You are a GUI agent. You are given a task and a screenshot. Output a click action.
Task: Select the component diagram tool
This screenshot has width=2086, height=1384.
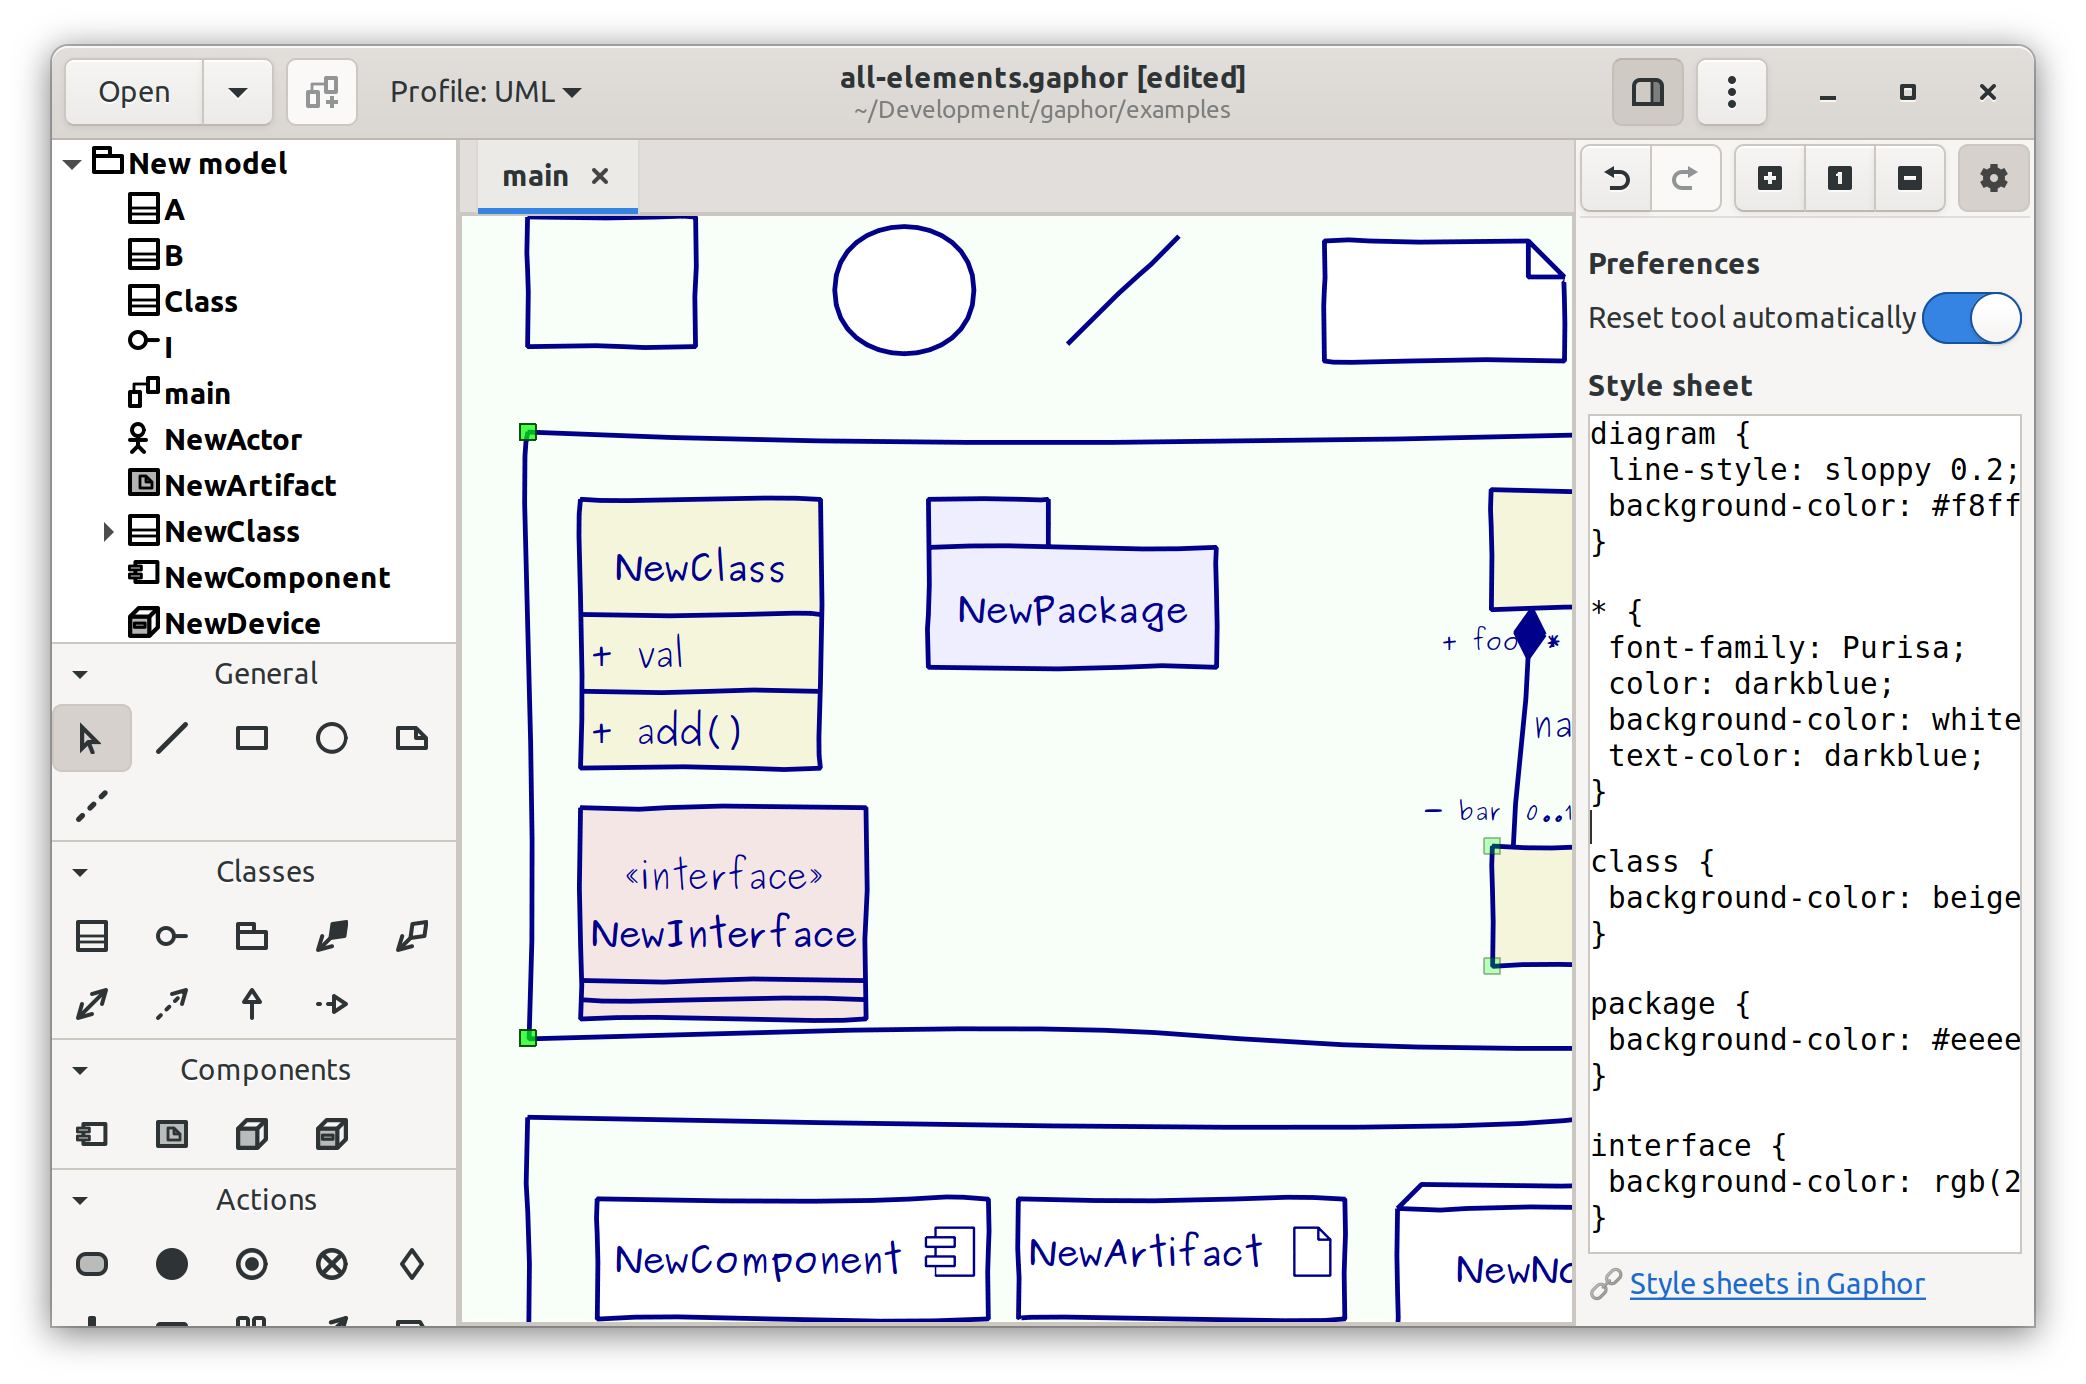tap(93, 1135)
